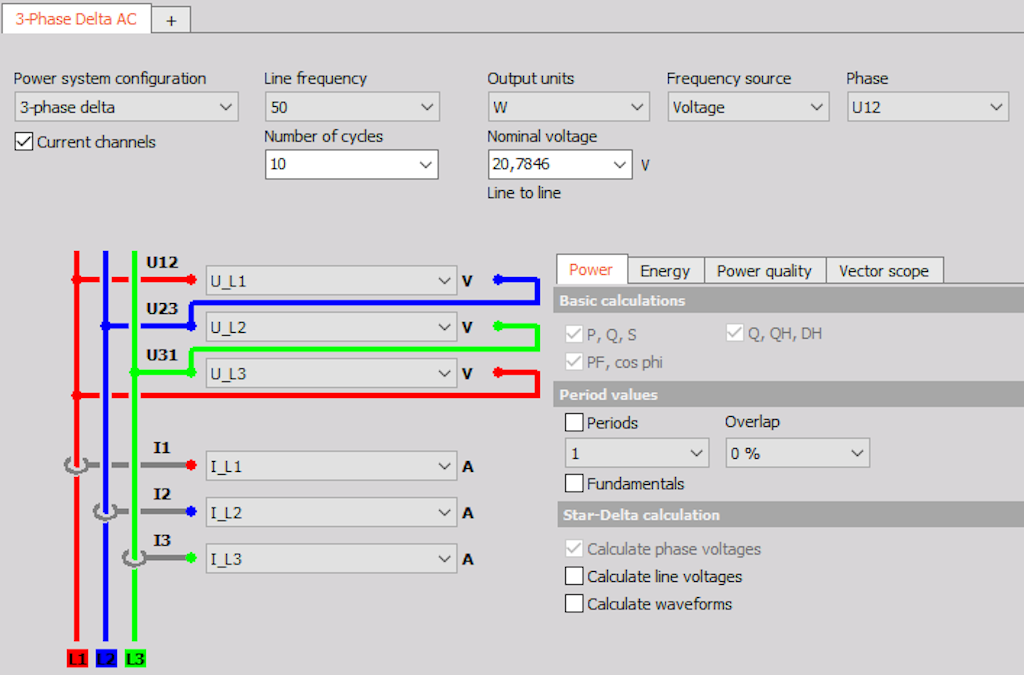Click the U12 label
This screenshot has width=1024, height=675.
coord(162,262)
